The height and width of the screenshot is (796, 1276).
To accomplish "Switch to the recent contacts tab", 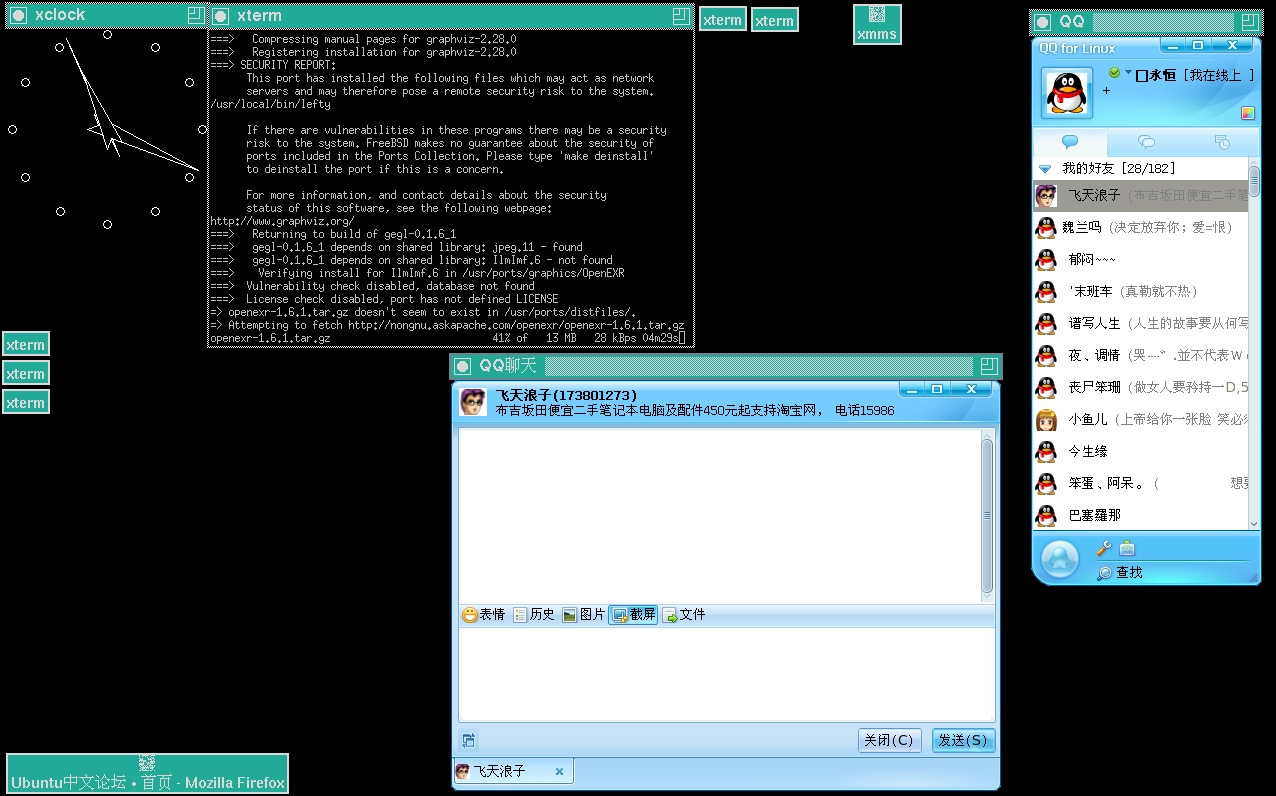I will point(1221,142).
